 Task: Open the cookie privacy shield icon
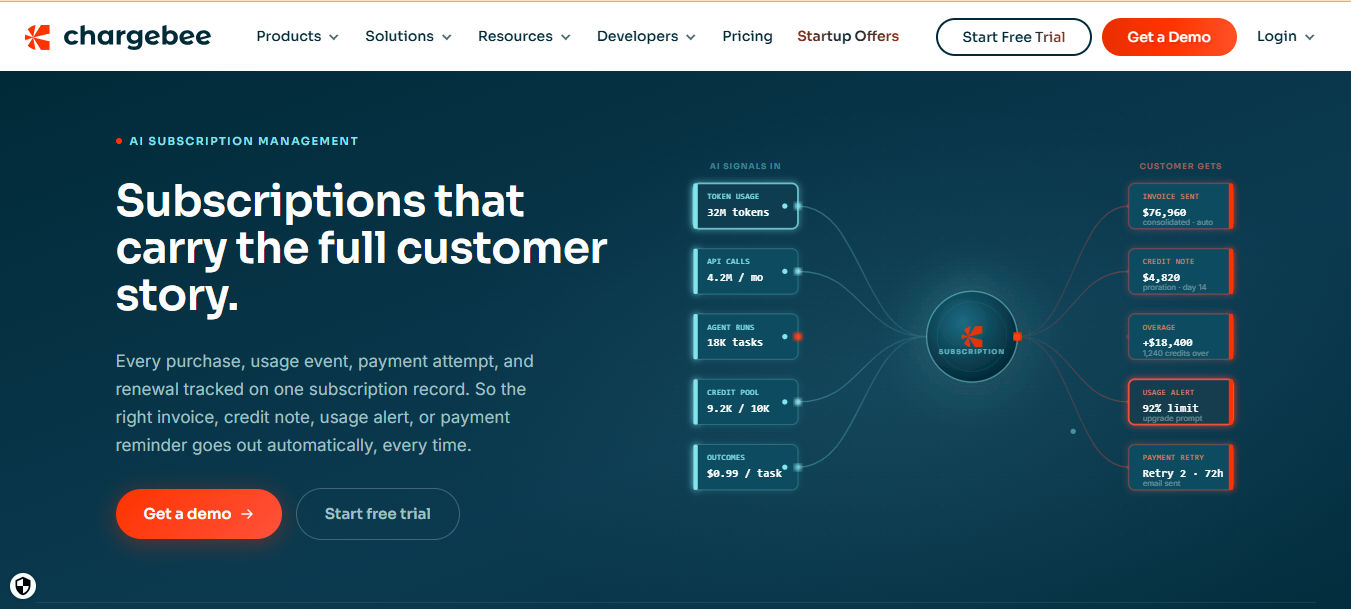click(x=23, y=586)
